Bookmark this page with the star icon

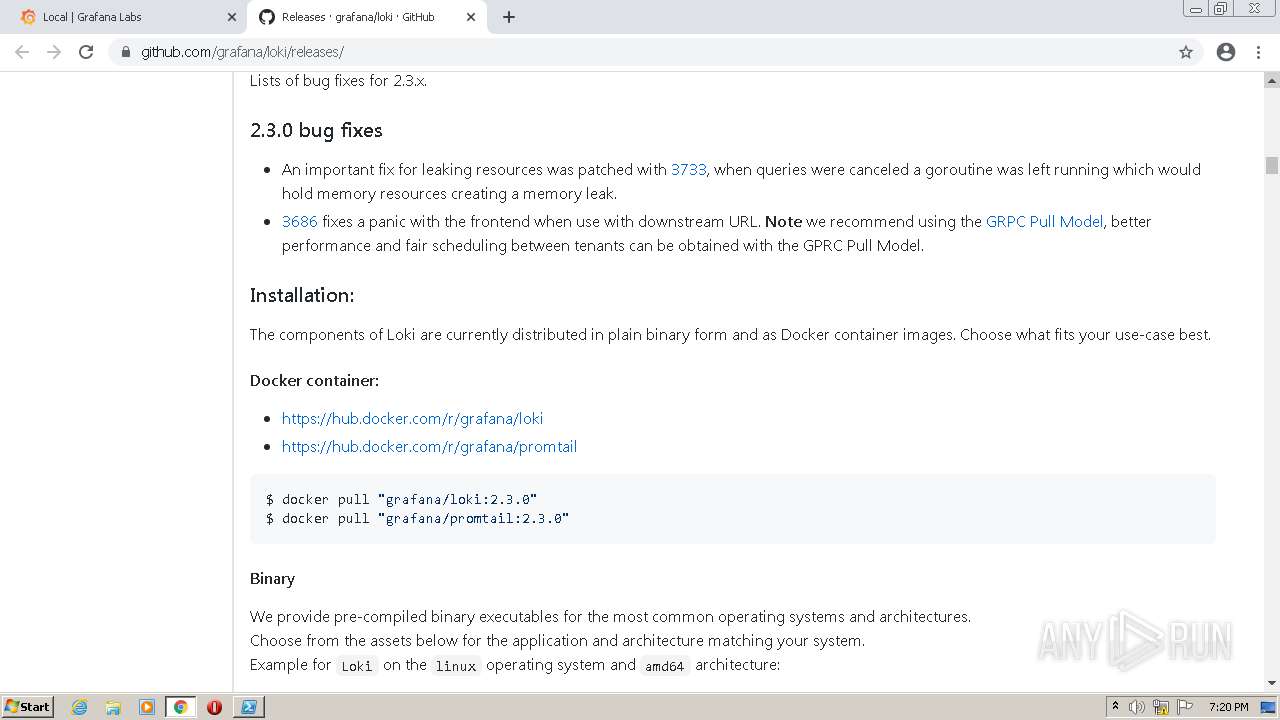1186,52
